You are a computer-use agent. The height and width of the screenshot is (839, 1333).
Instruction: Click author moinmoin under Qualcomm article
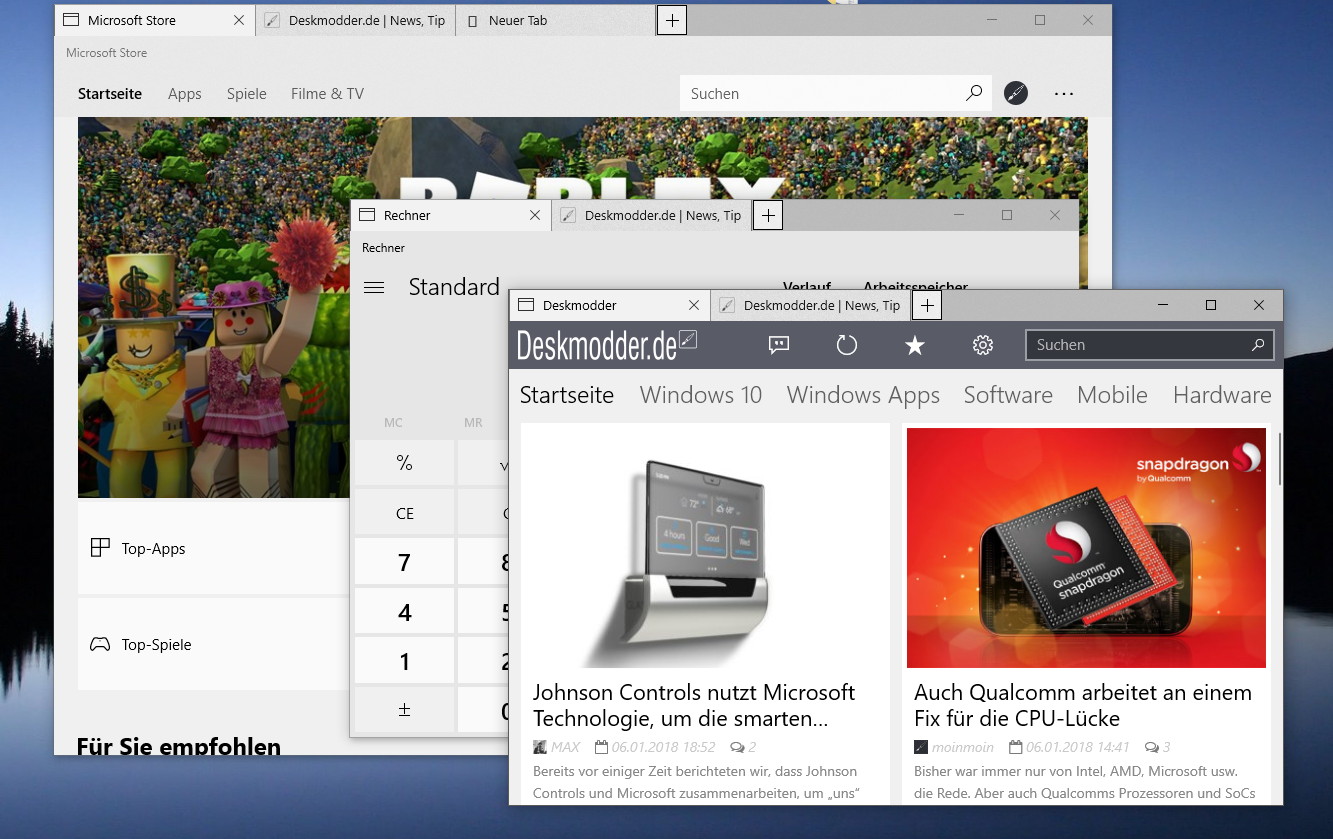(961, 747)
